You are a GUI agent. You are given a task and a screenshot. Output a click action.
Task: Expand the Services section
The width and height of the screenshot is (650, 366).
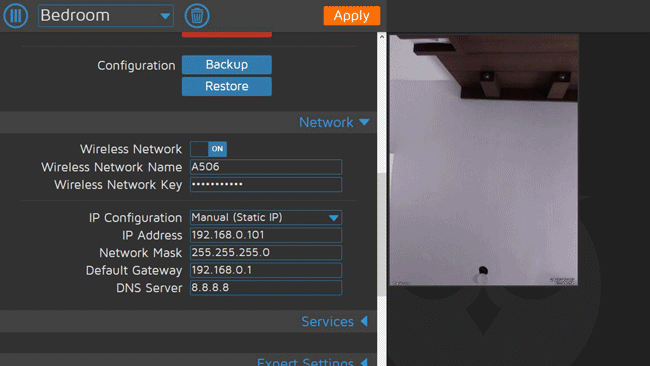(335, 322)
